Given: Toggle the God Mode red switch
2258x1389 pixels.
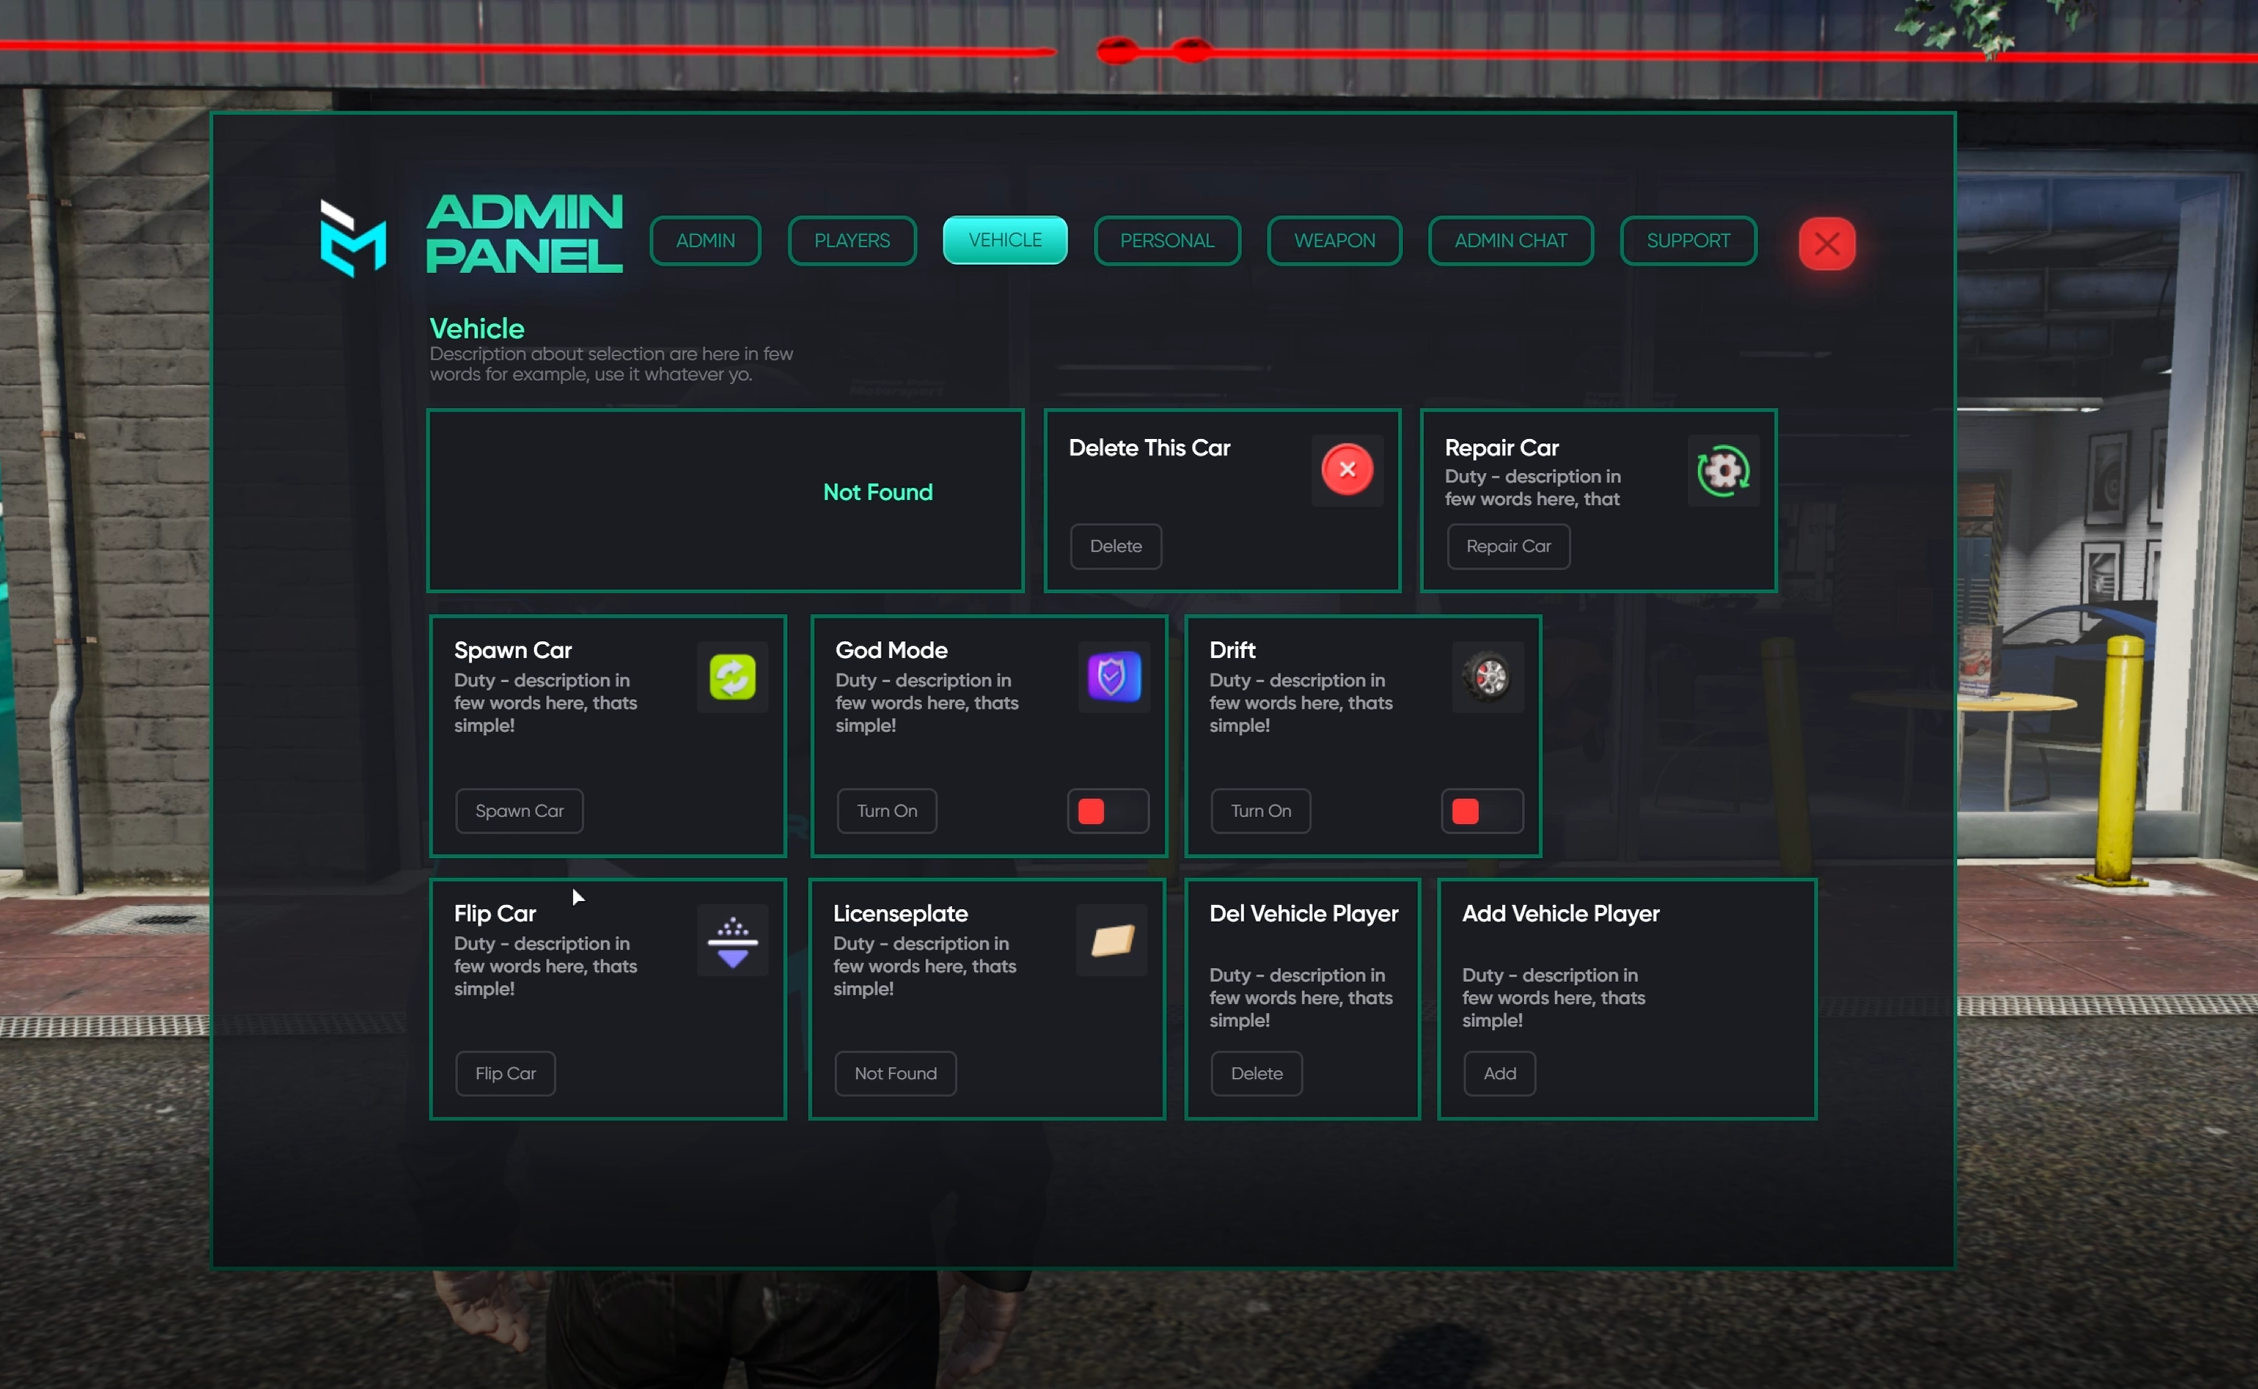Looking at the screenshot, I should tap(1108, 811).
